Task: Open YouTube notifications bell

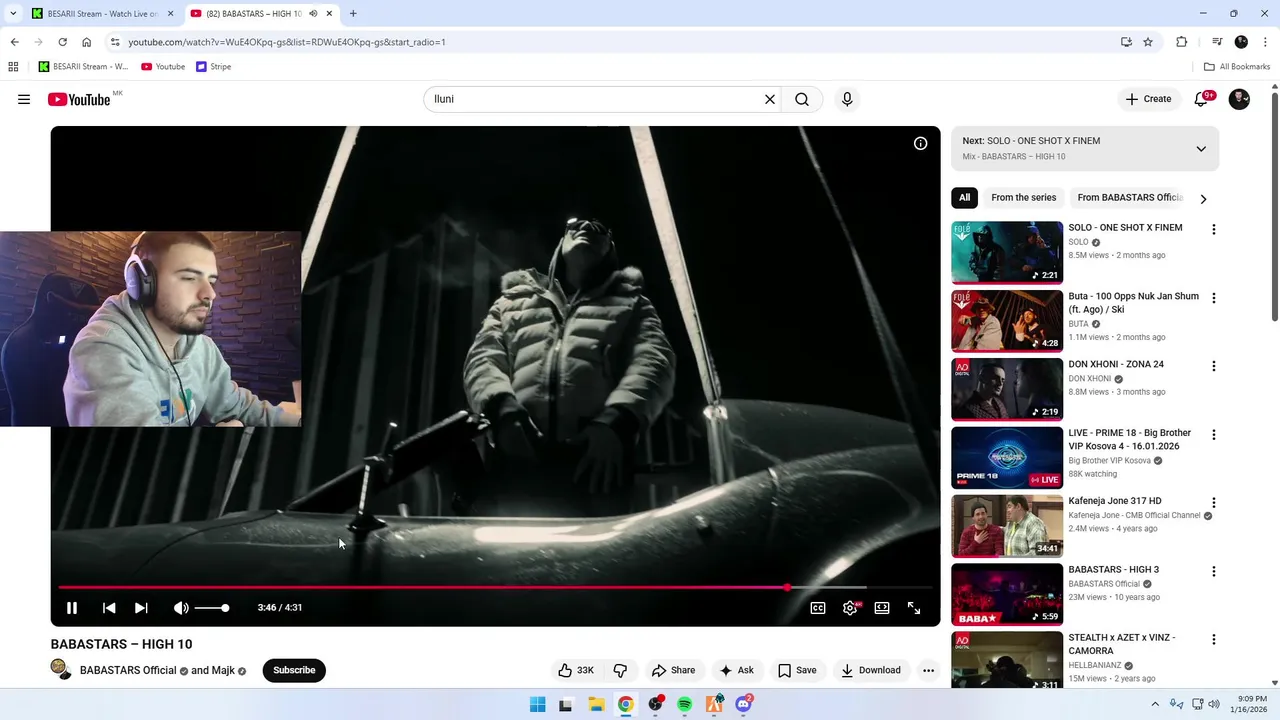Action: click(1202, 99)
